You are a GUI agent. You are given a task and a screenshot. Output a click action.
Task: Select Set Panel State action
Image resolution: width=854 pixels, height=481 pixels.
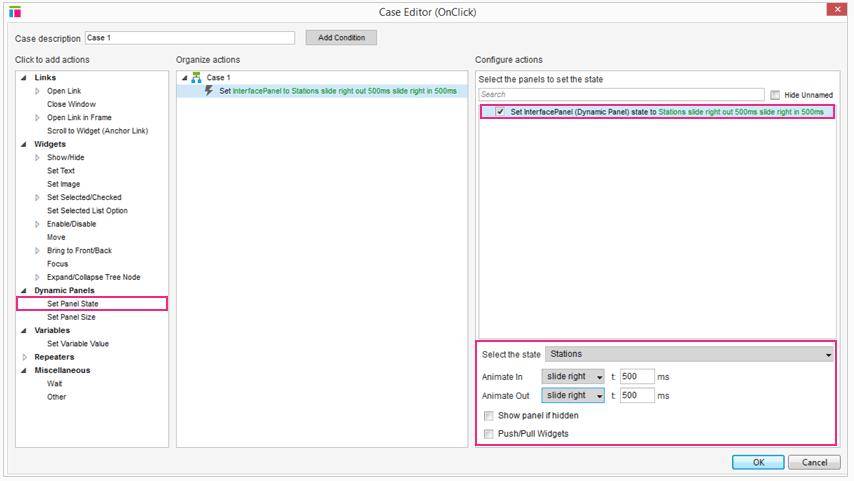click(x=73, y=304)
